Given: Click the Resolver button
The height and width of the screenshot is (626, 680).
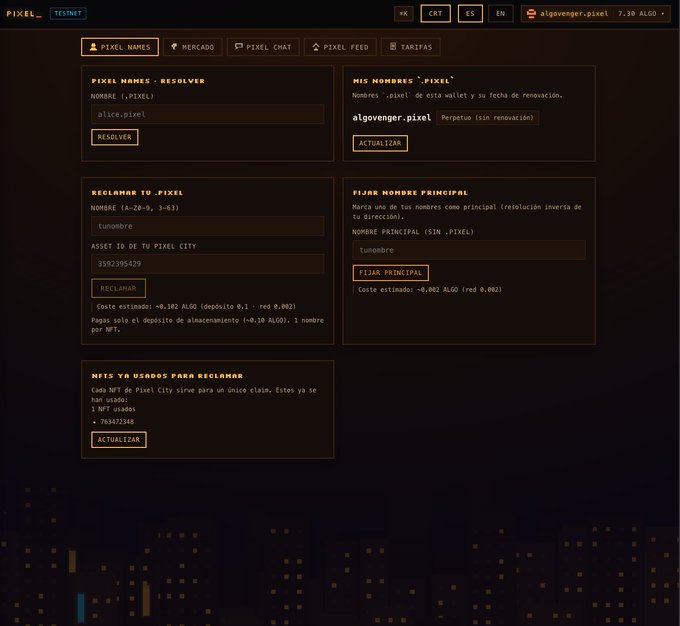Looking at the screenshot, I should [114, 137].
